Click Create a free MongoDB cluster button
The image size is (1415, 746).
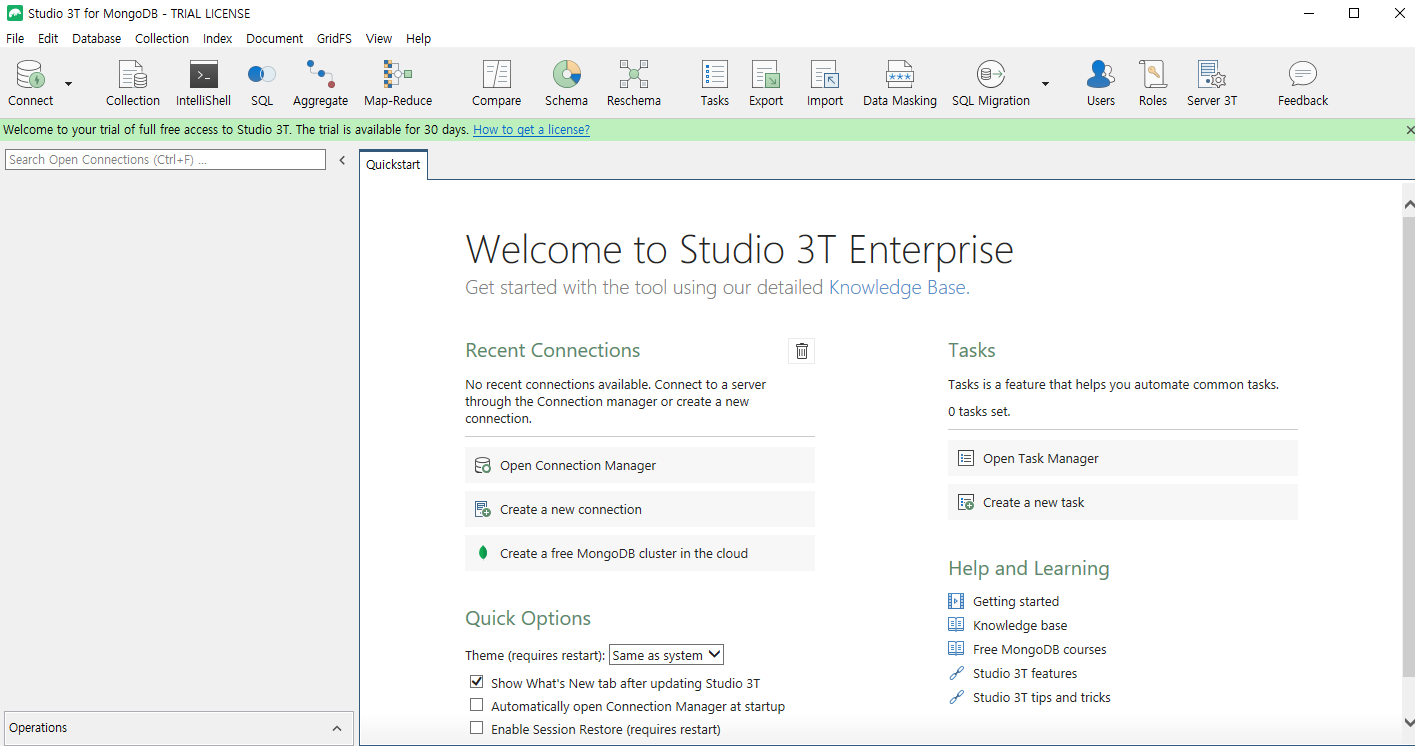pyautogui.click(x=640, y=553)
